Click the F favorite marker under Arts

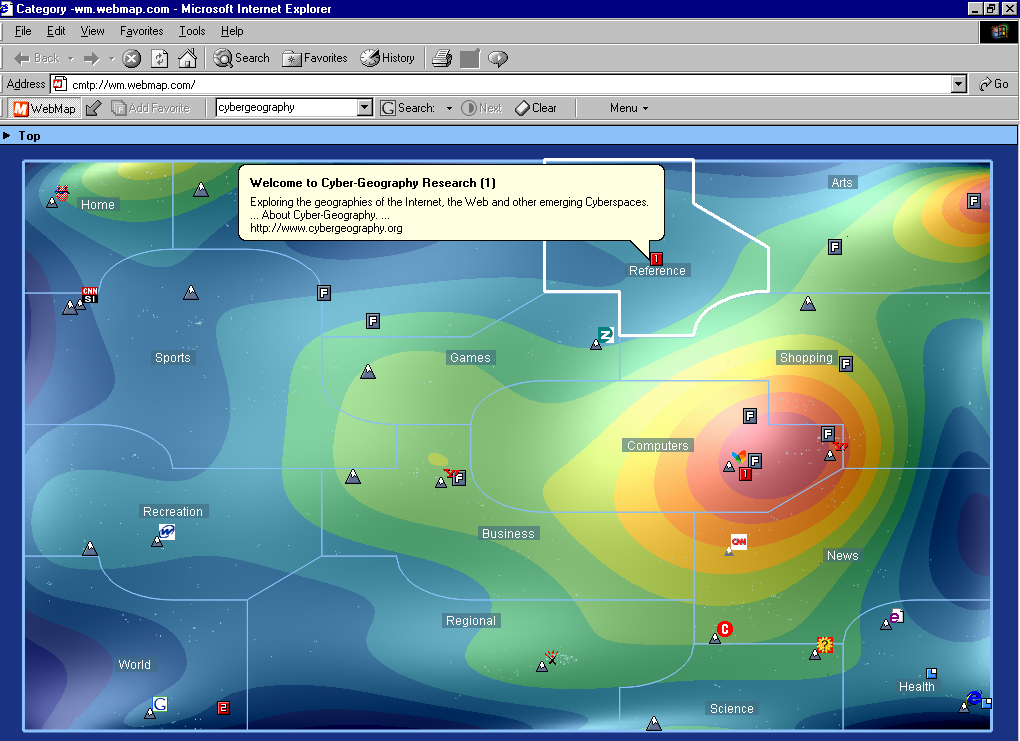click(x=835, y=247)
